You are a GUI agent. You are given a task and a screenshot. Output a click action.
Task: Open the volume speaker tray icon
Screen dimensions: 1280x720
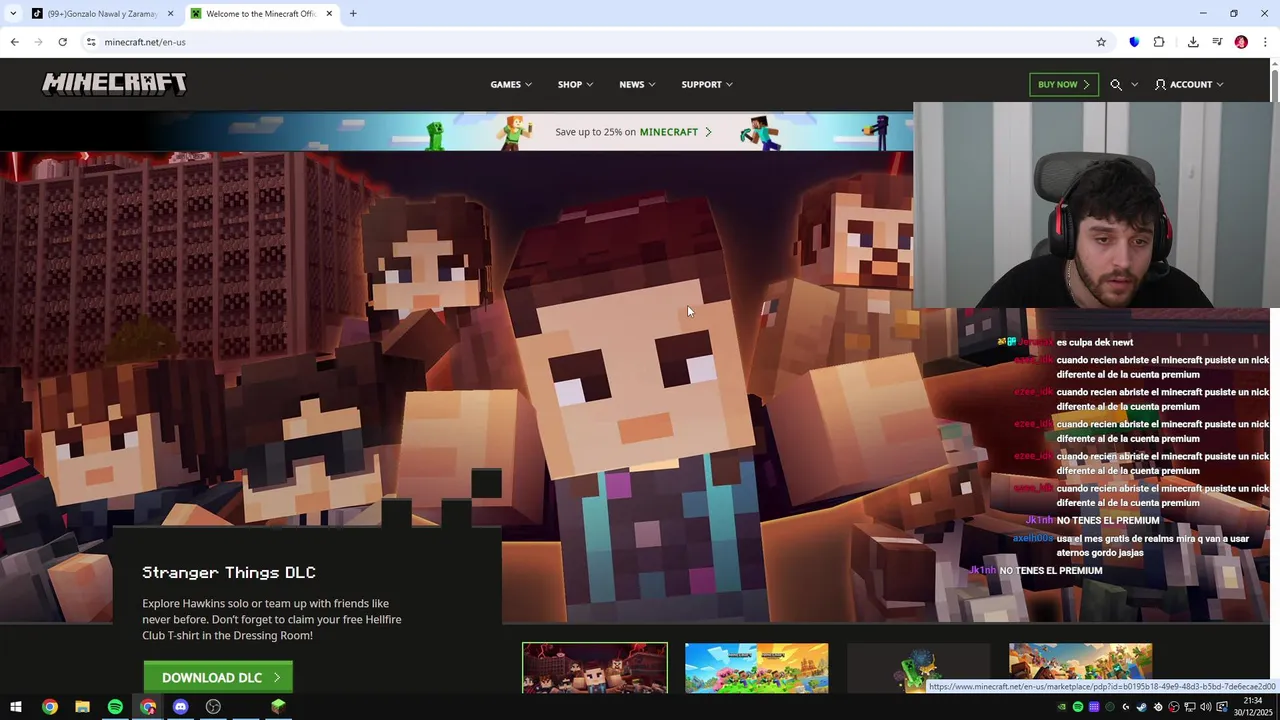click(x=1205, y=707)
